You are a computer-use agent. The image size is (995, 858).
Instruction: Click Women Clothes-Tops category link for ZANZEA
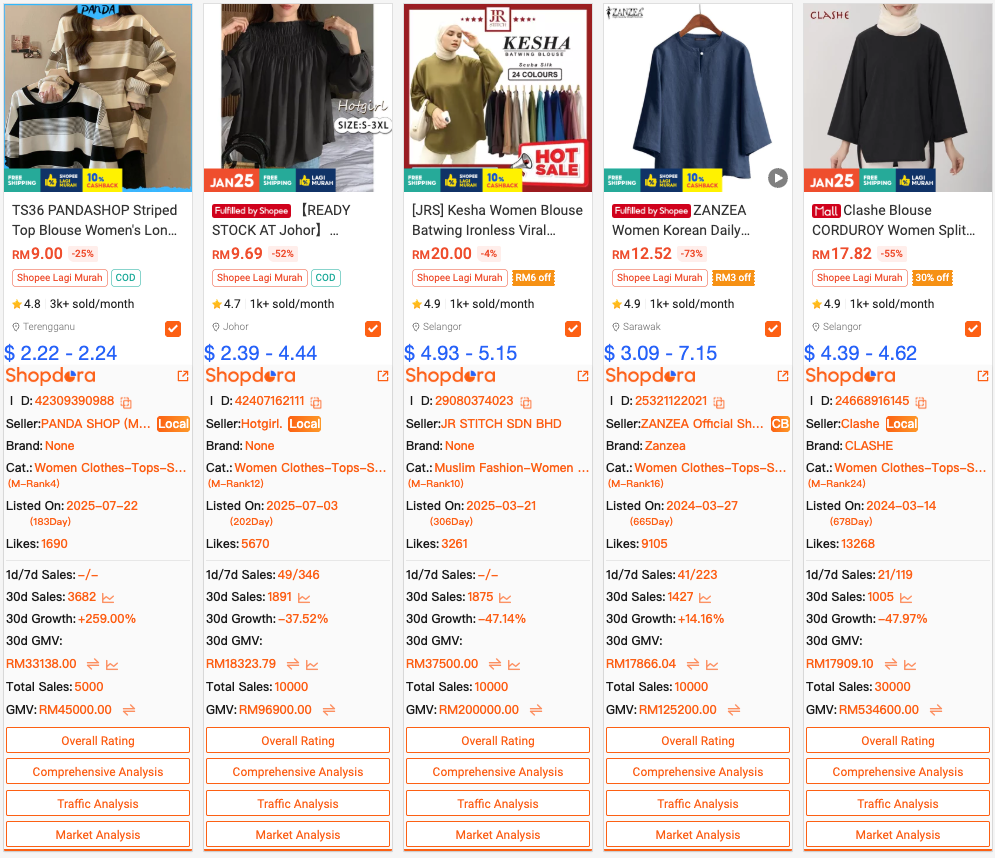tap(710, 468)
